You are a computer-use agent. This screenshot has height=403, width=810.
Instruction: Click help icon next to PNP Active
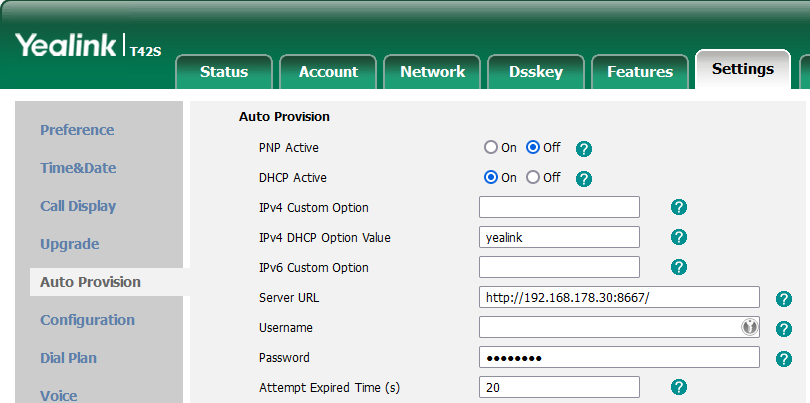[x=585, y=148]
